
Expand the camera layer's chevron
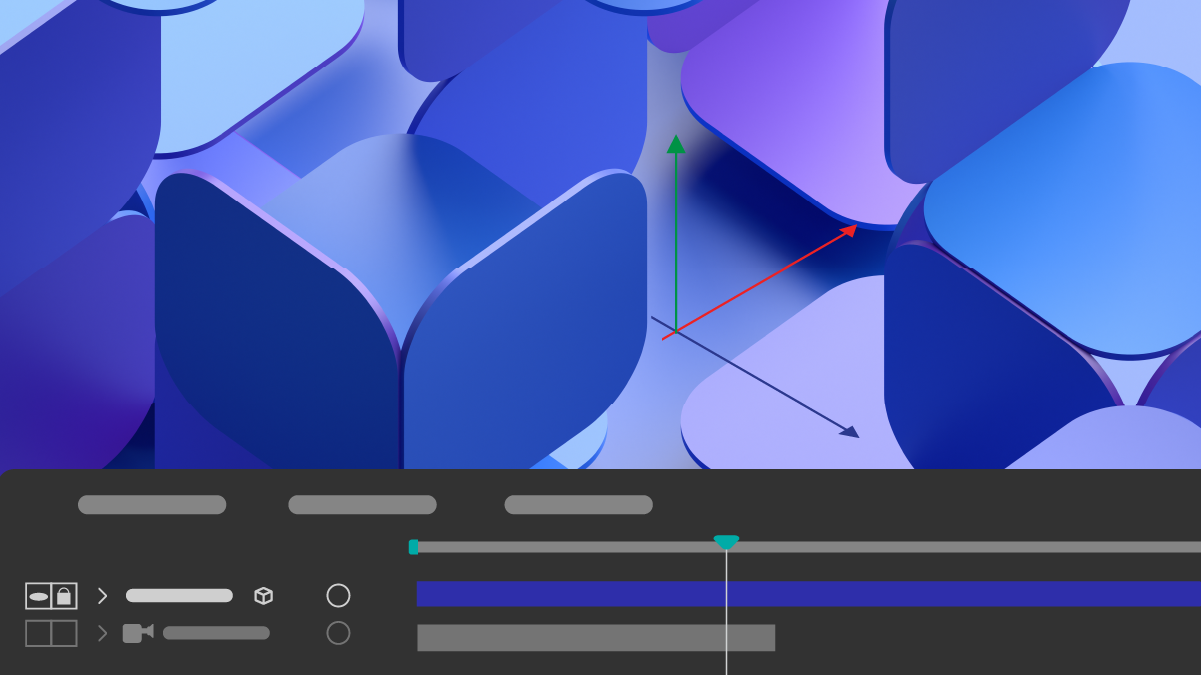[101, 632]
